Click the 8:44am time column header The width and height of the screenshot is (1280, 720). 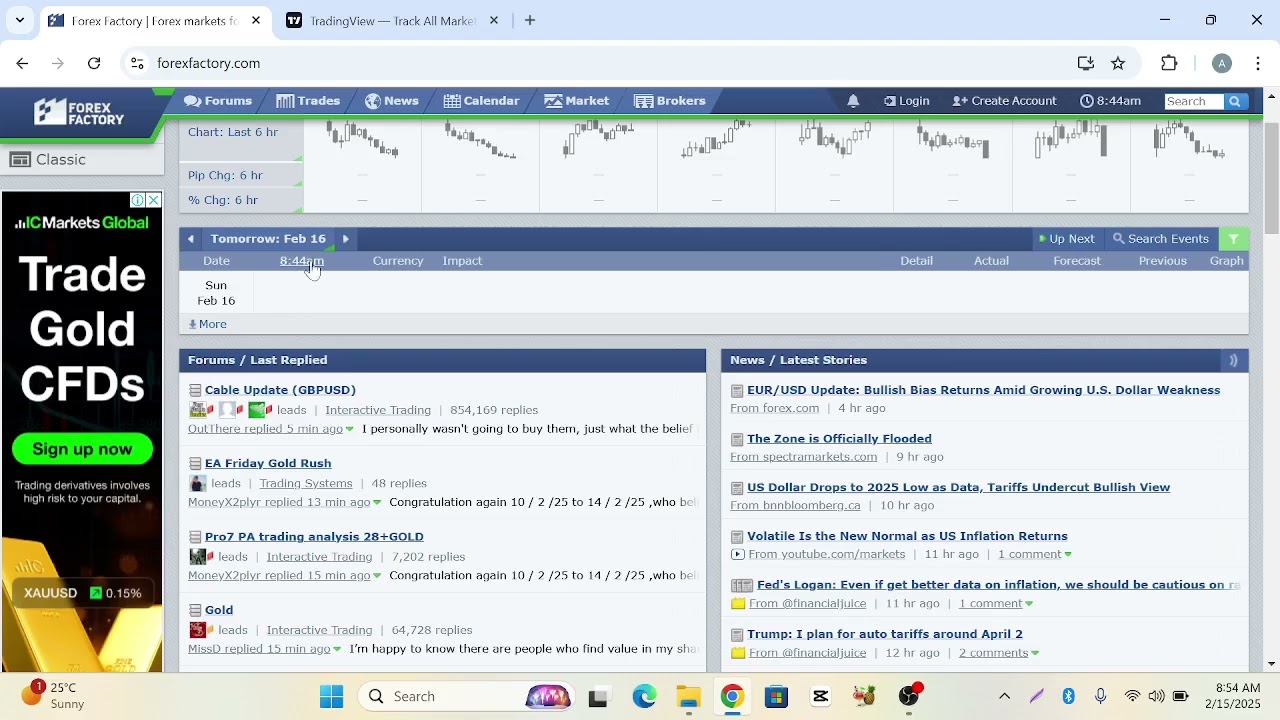302,261
